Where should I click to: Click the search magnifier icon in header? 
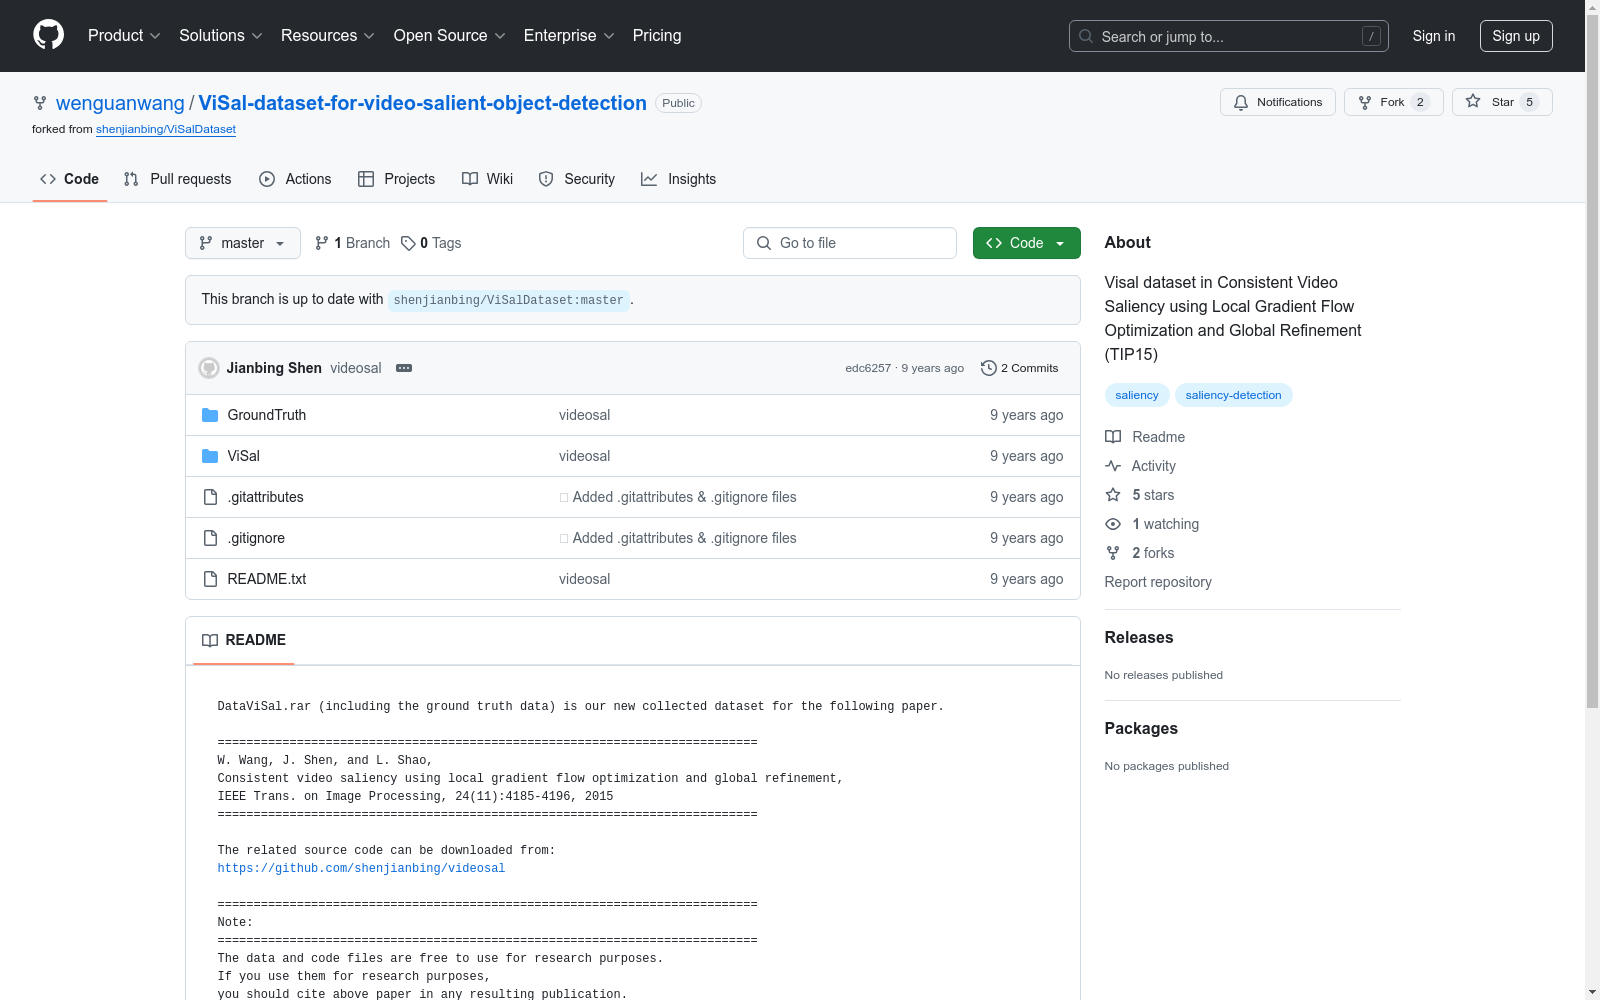(x=1086, y=36)
